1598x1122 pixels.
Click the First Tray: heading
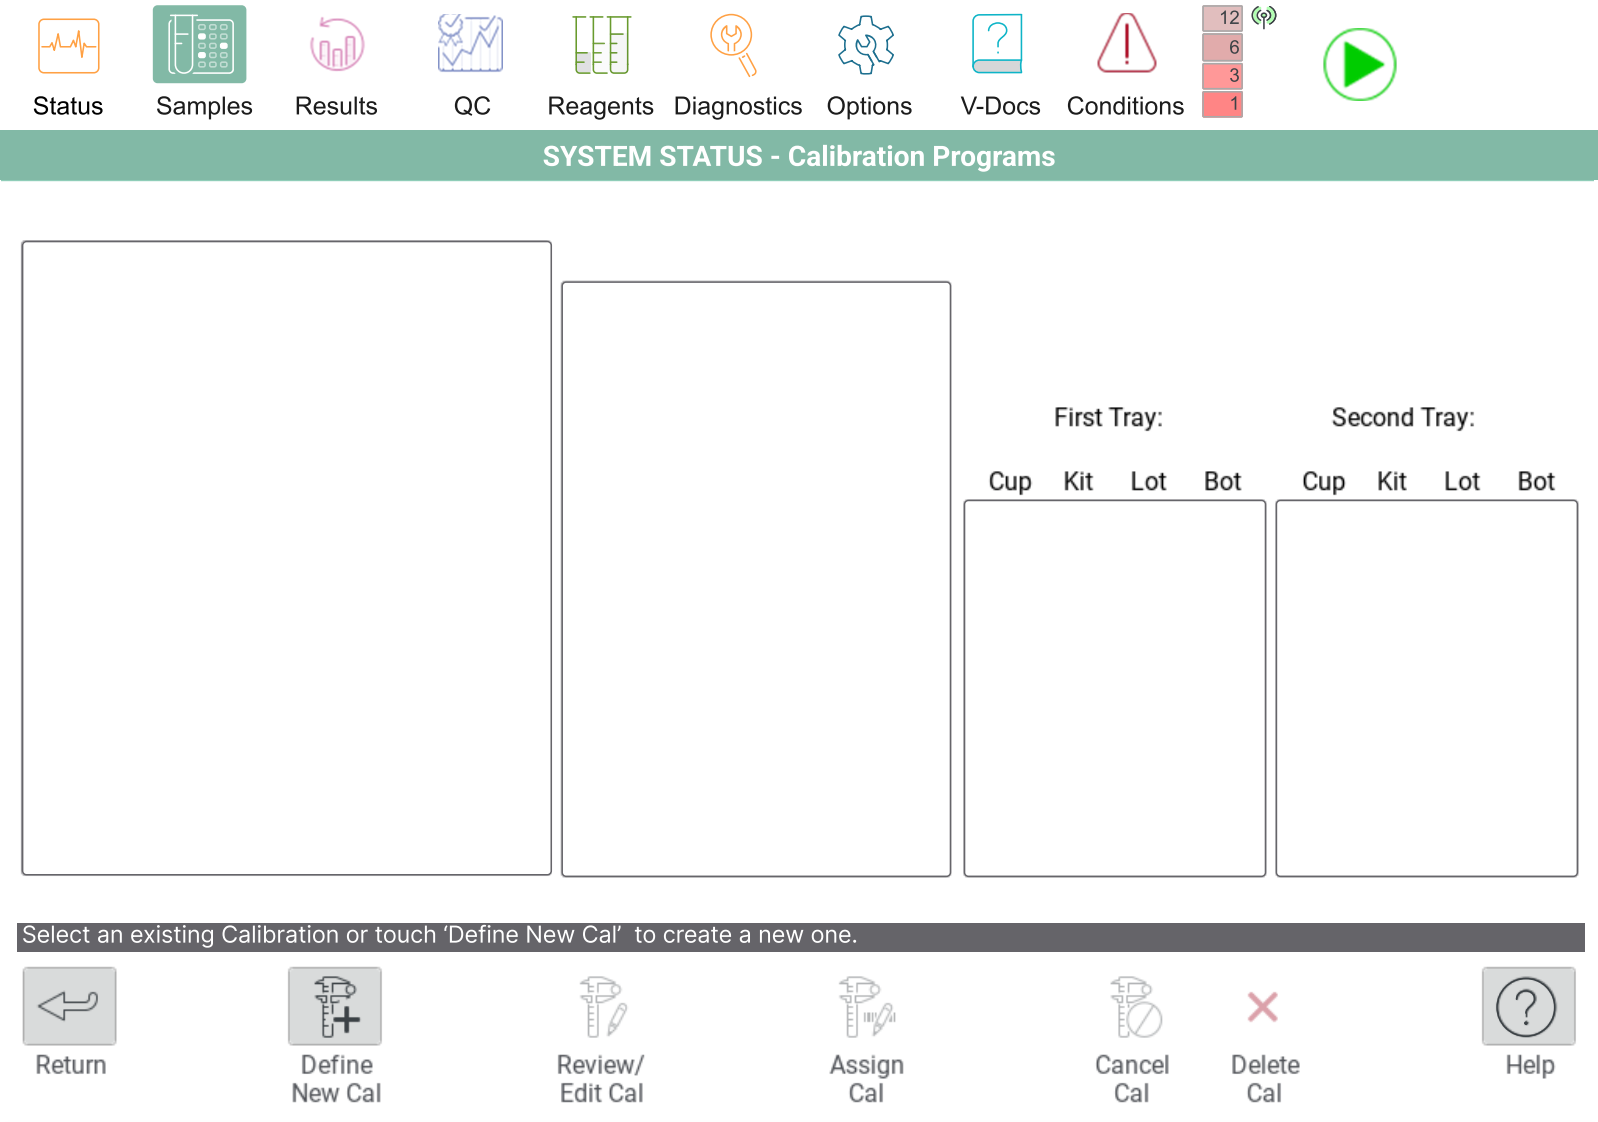pos(1108,417)
